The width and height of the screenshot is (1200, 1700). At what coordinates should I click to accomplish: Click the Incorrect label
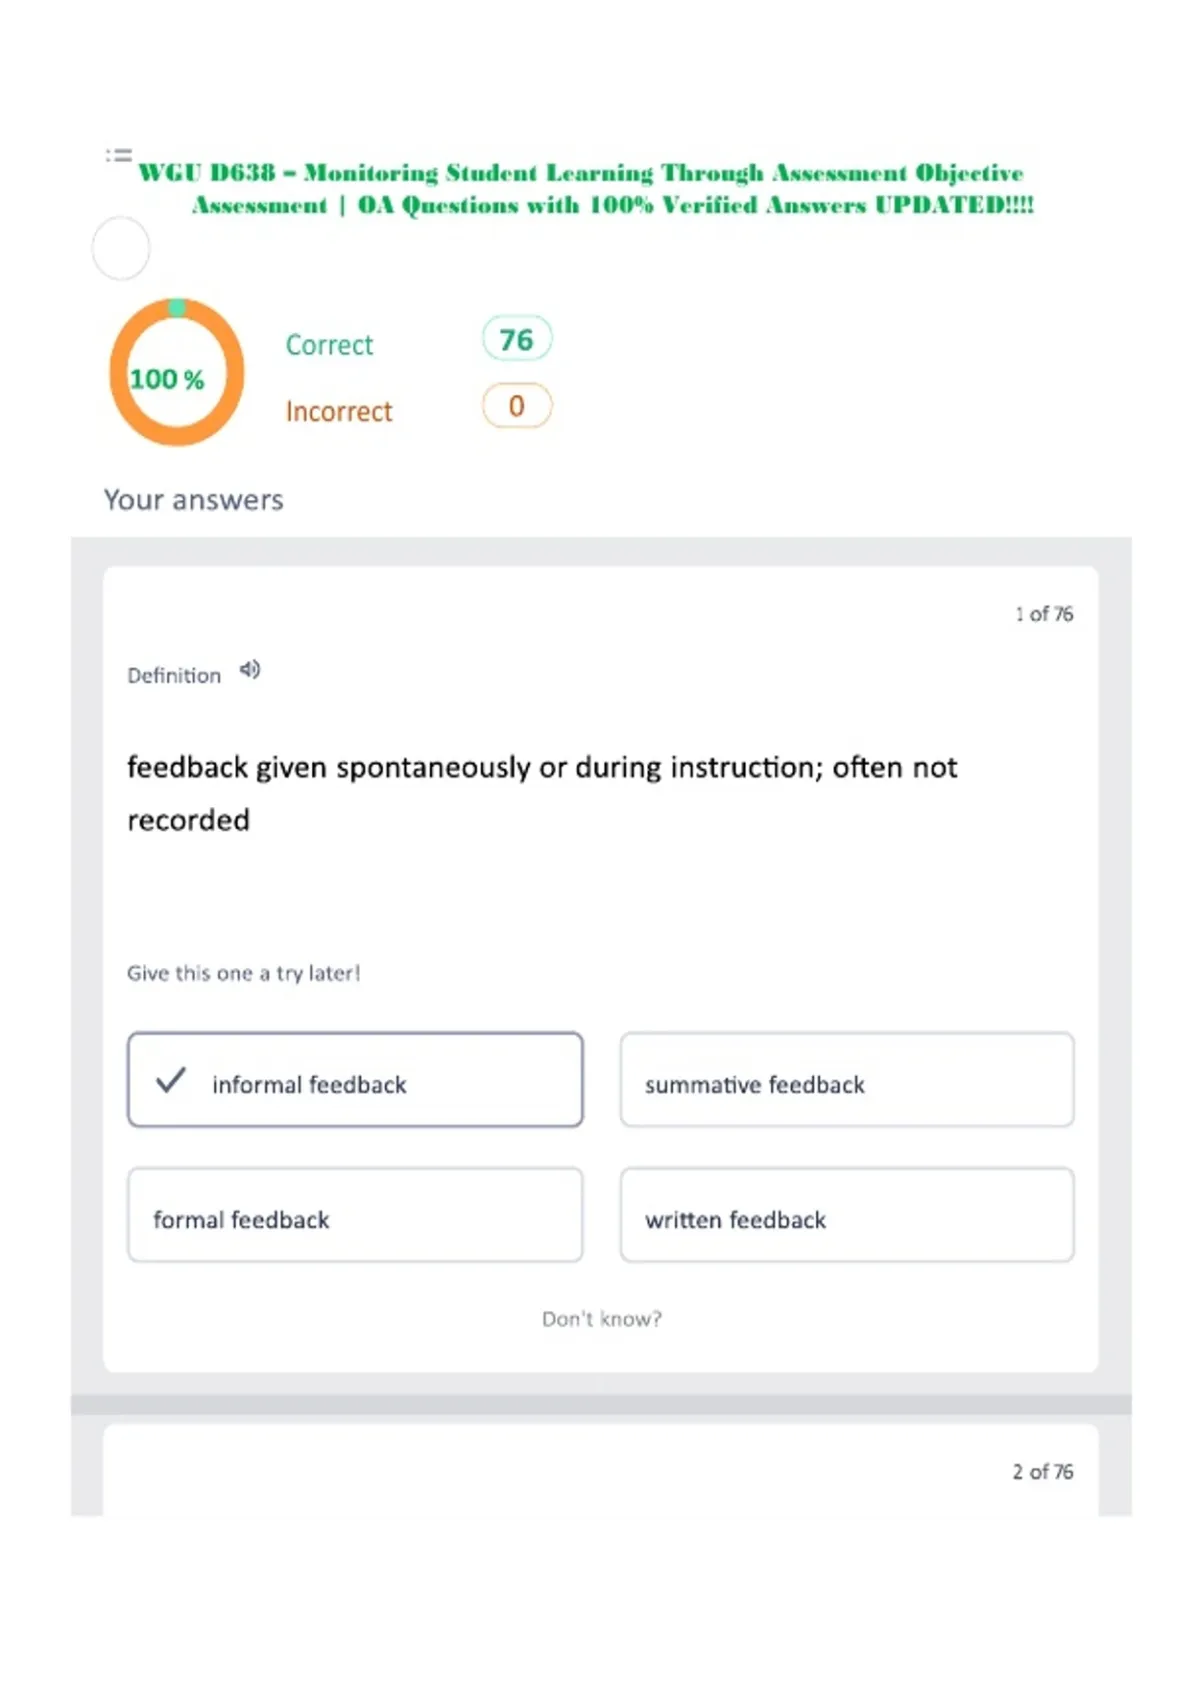click(x=339, y=412)
